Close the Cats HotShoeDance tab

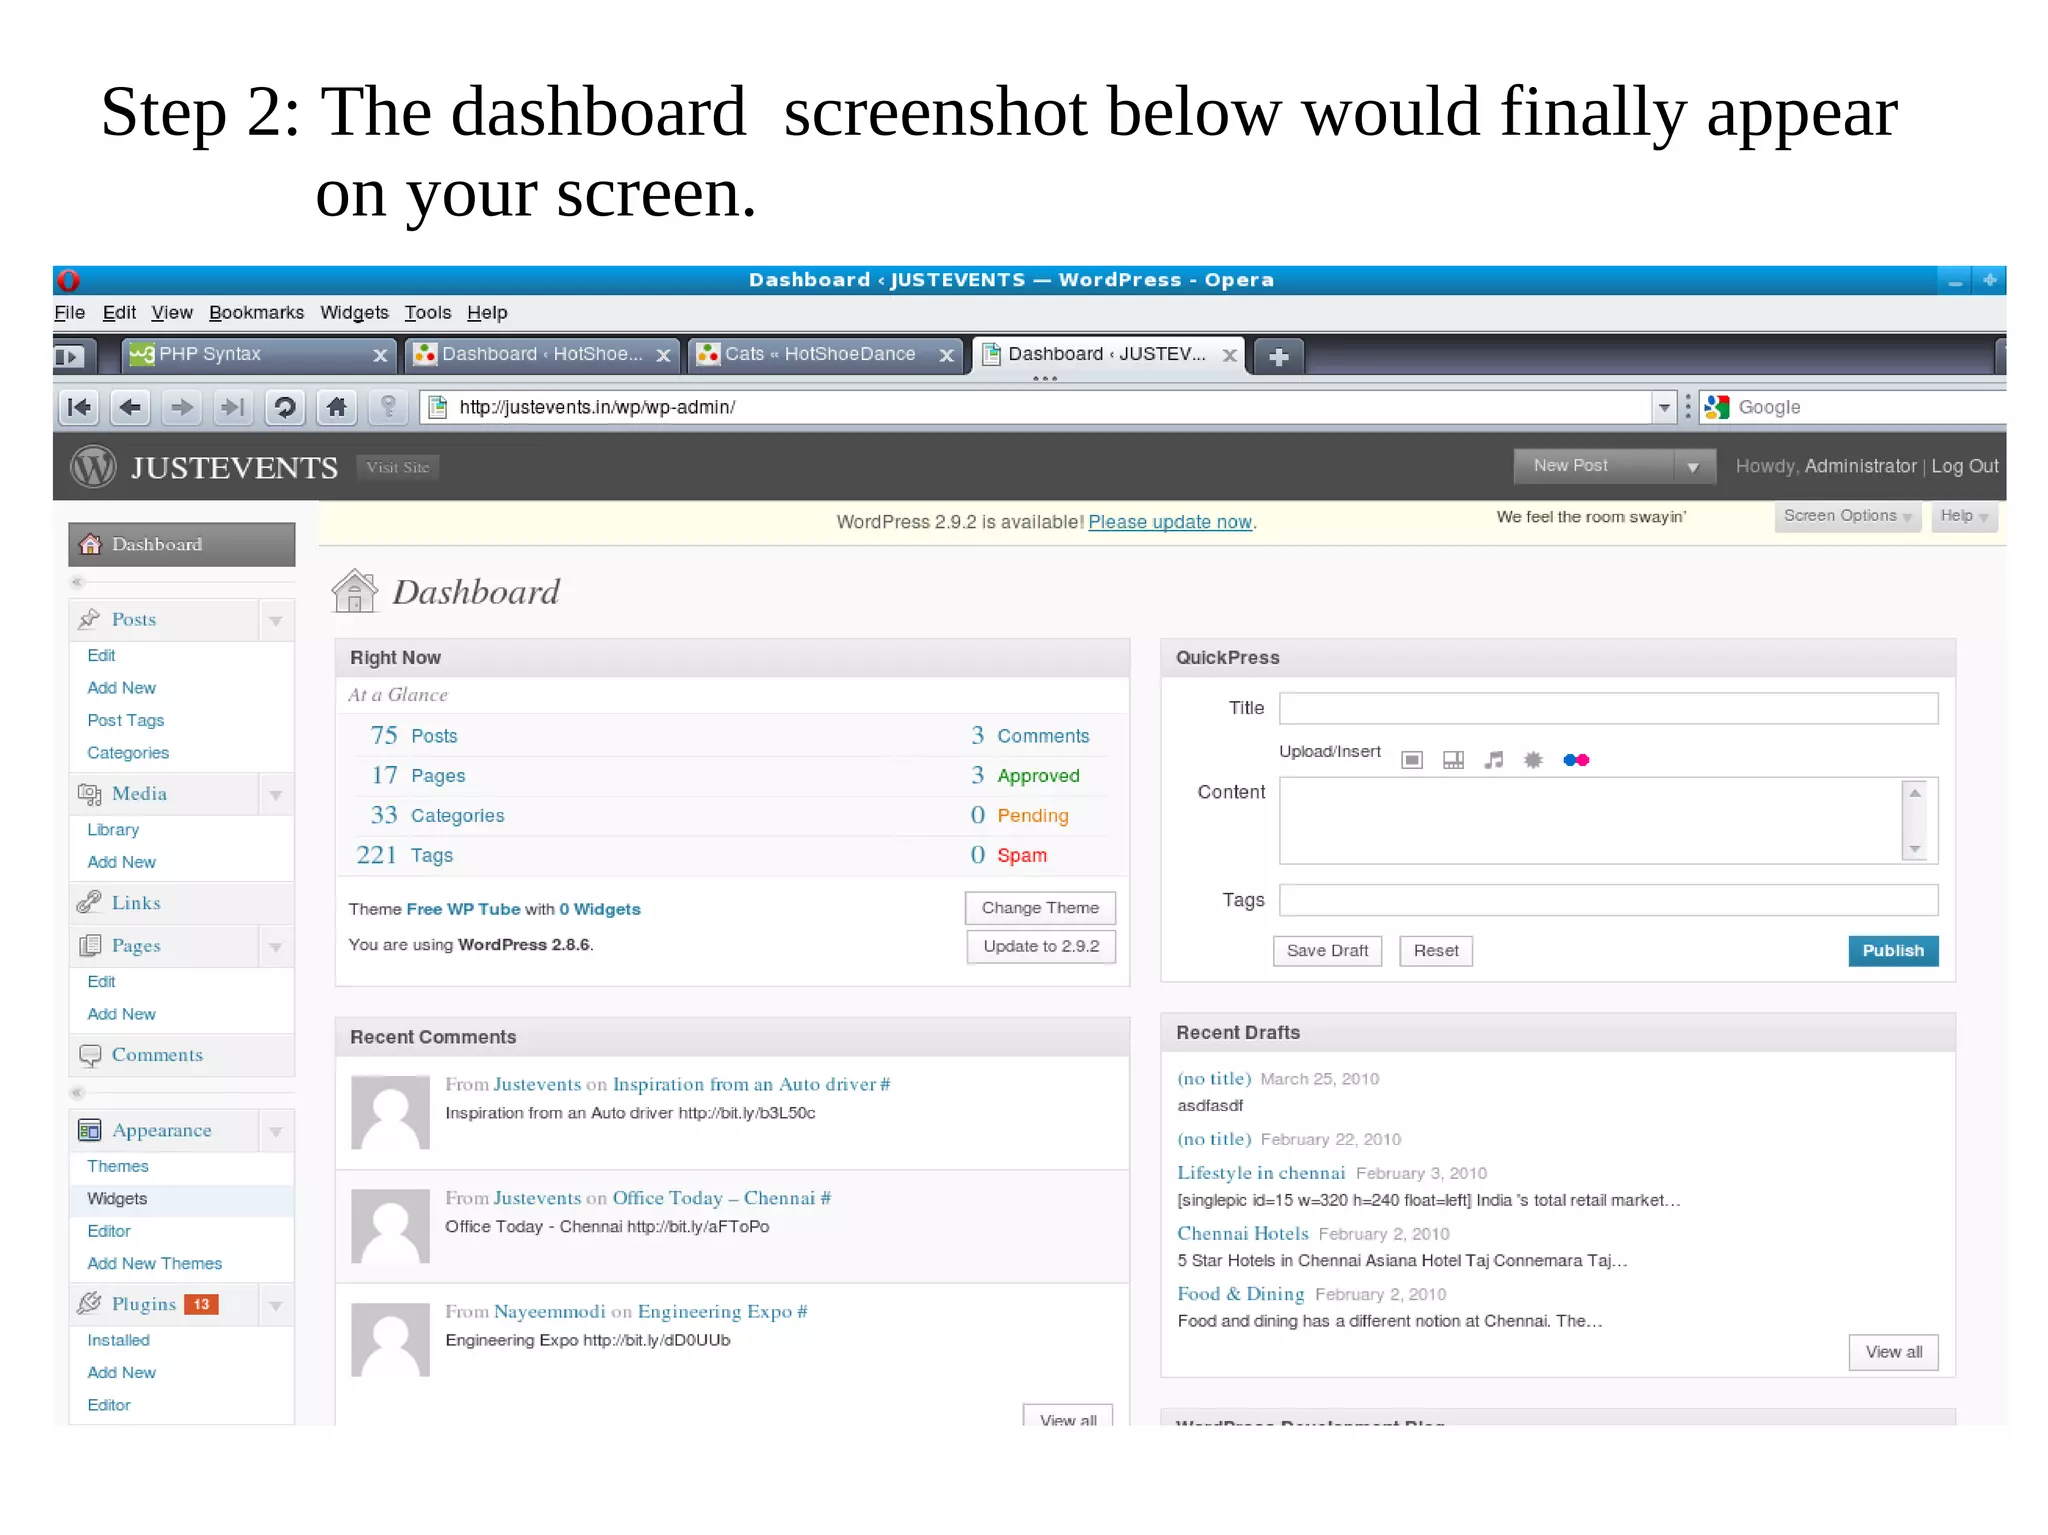point(946,355)
